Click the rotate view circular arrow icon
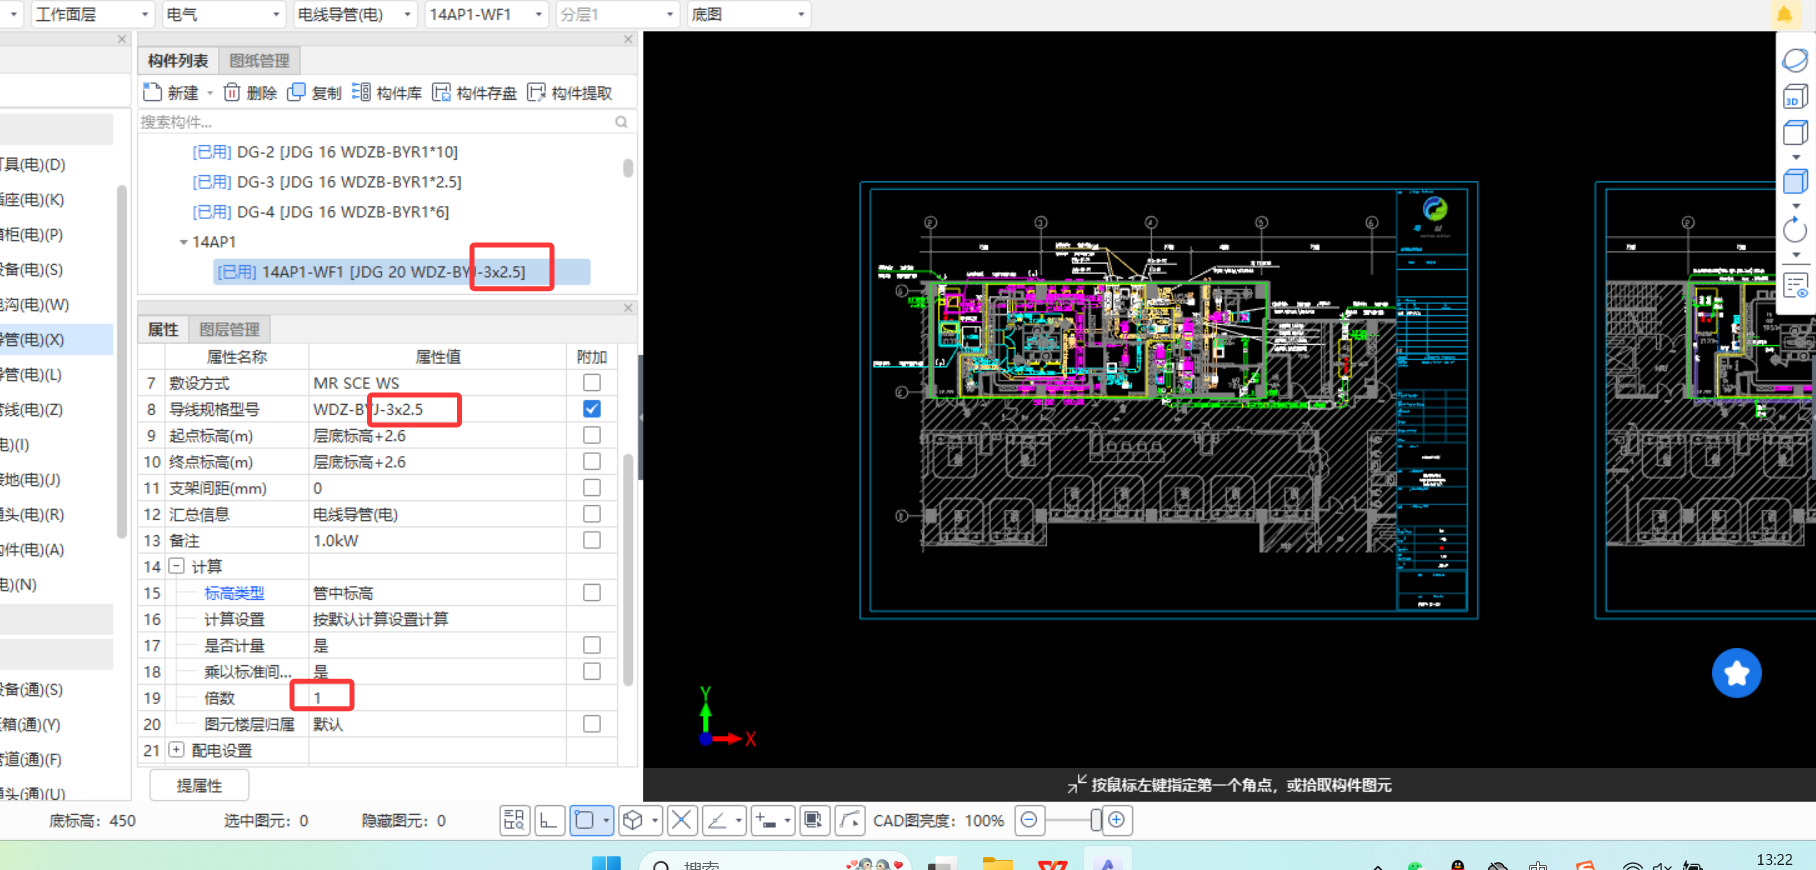 point(1795,230)
